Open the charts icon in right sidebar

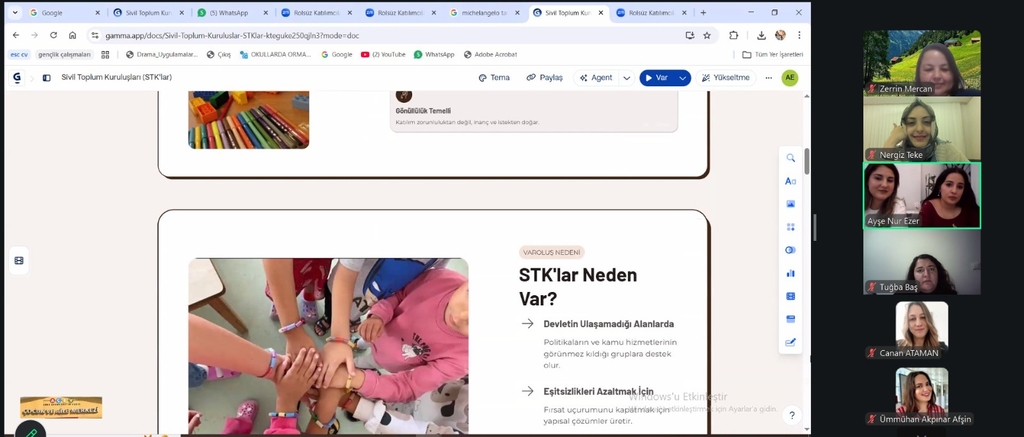coord(790,273)
